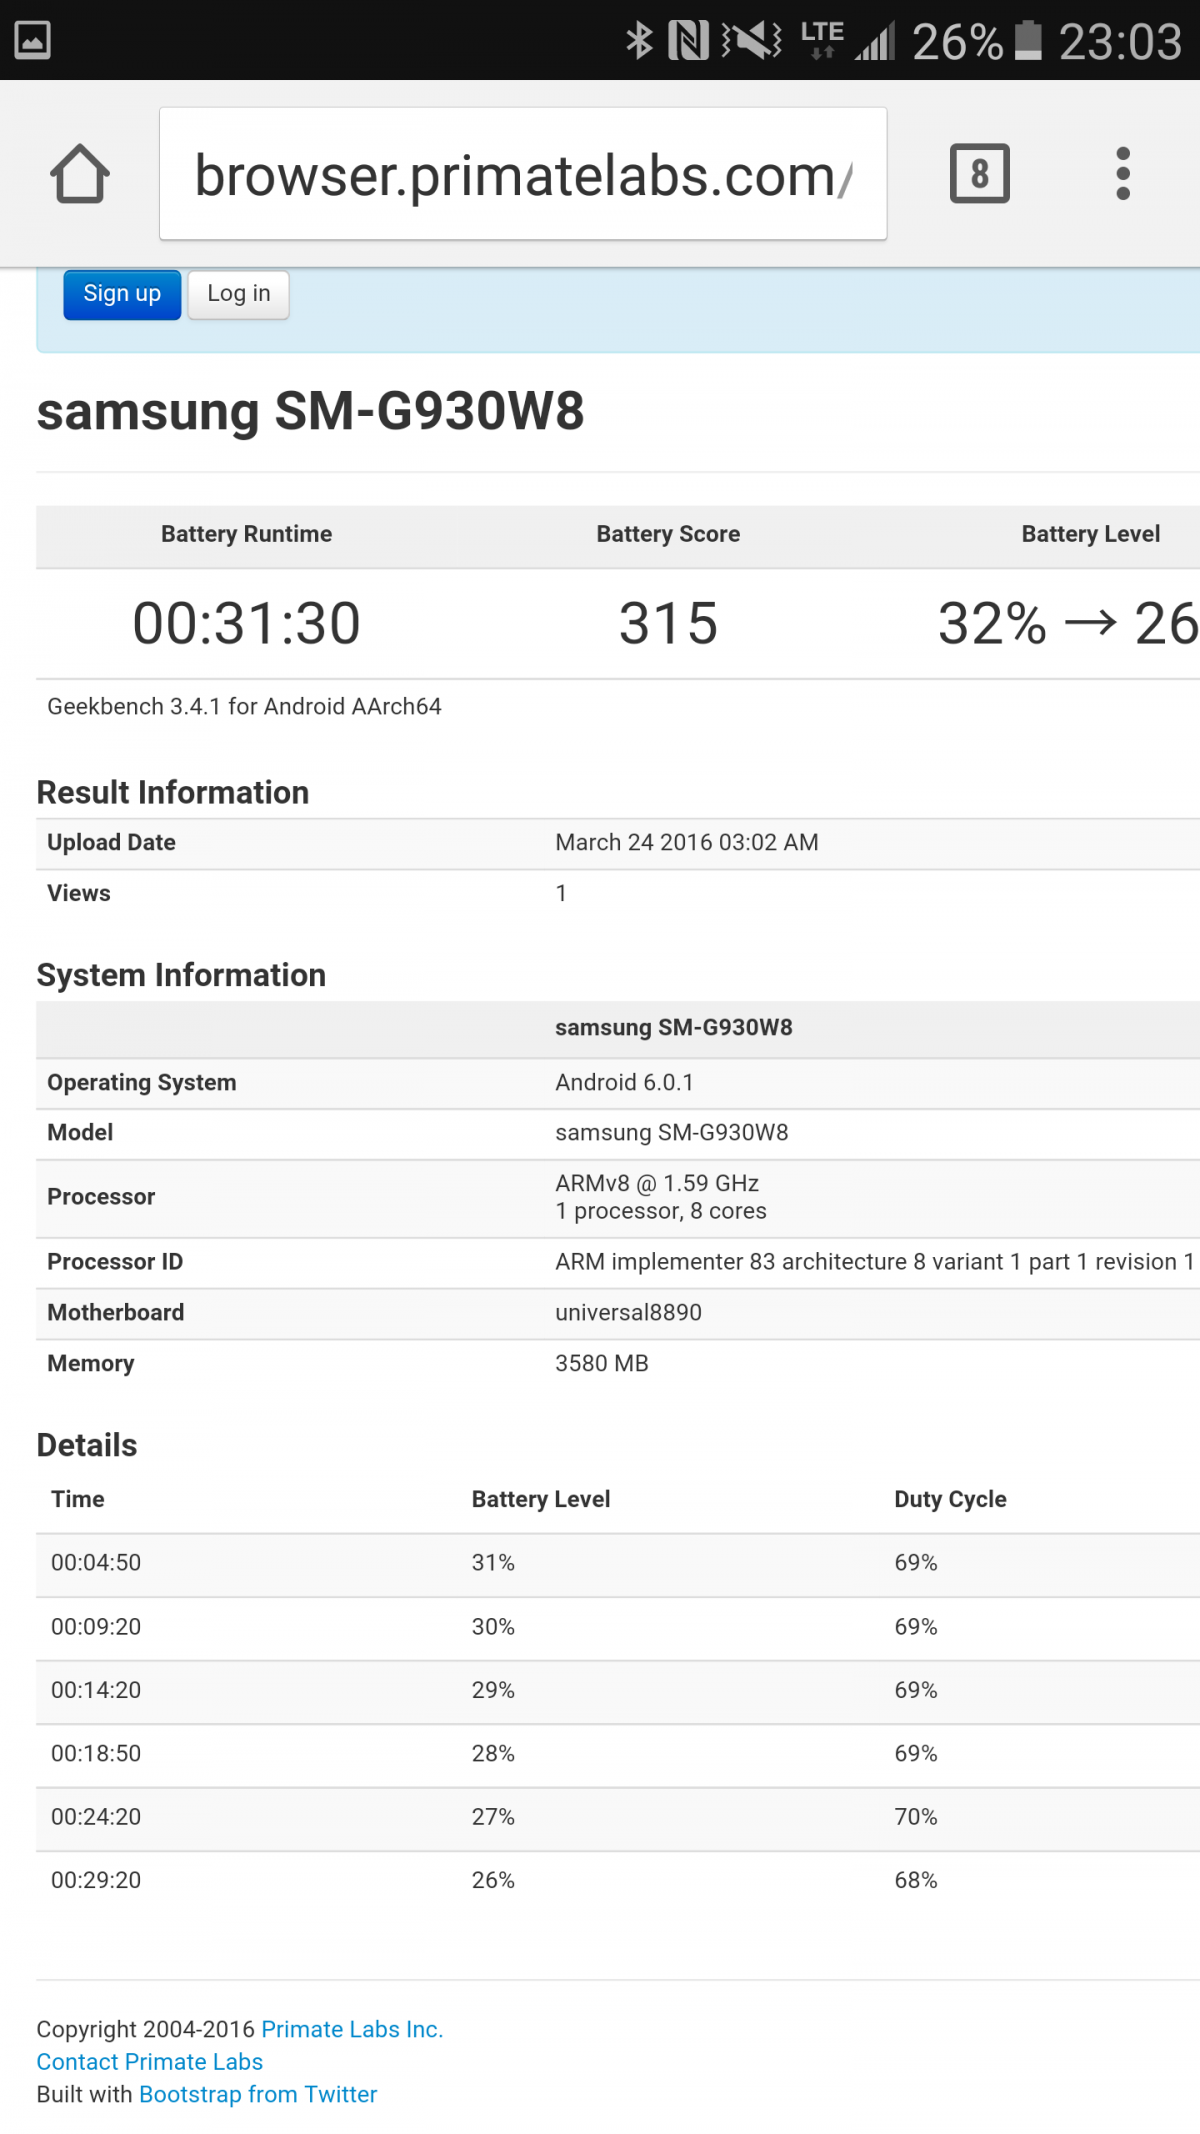Viewport: 1200px width, 2134px height.
Task: Open the Bootstrap from Twitter link
Action: 258,2095
